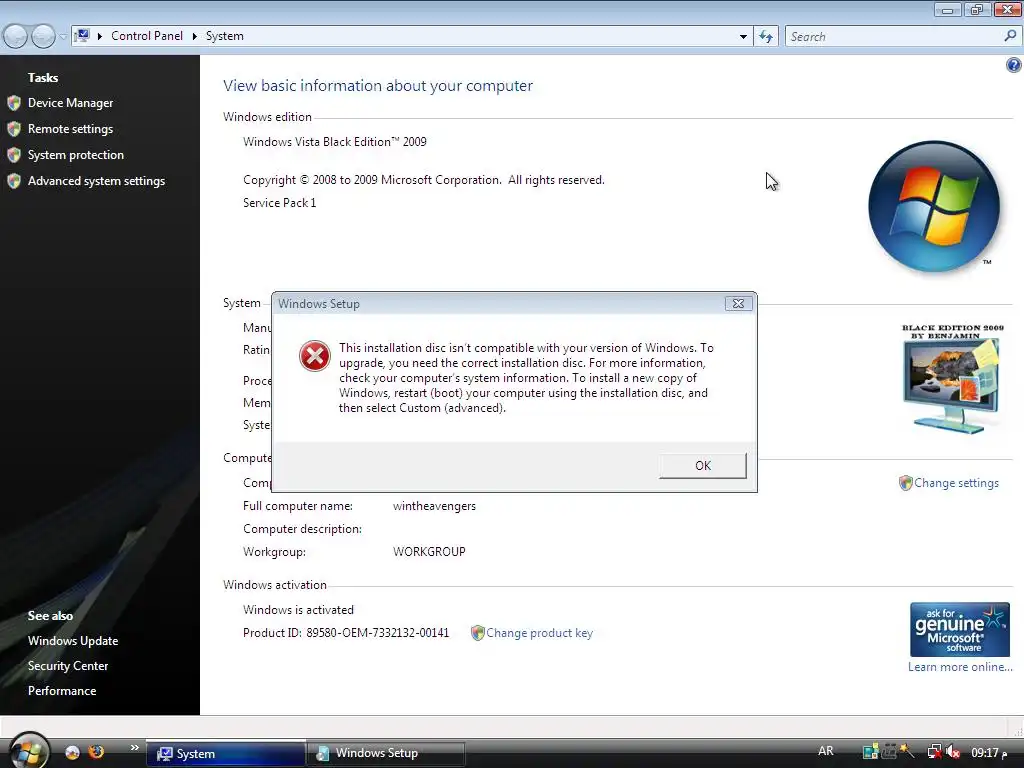Image resolution: width=1024 pixels, height=768 pixels.
Task: Click the magnifier icon in the search box
Action: click(1010, 37)
